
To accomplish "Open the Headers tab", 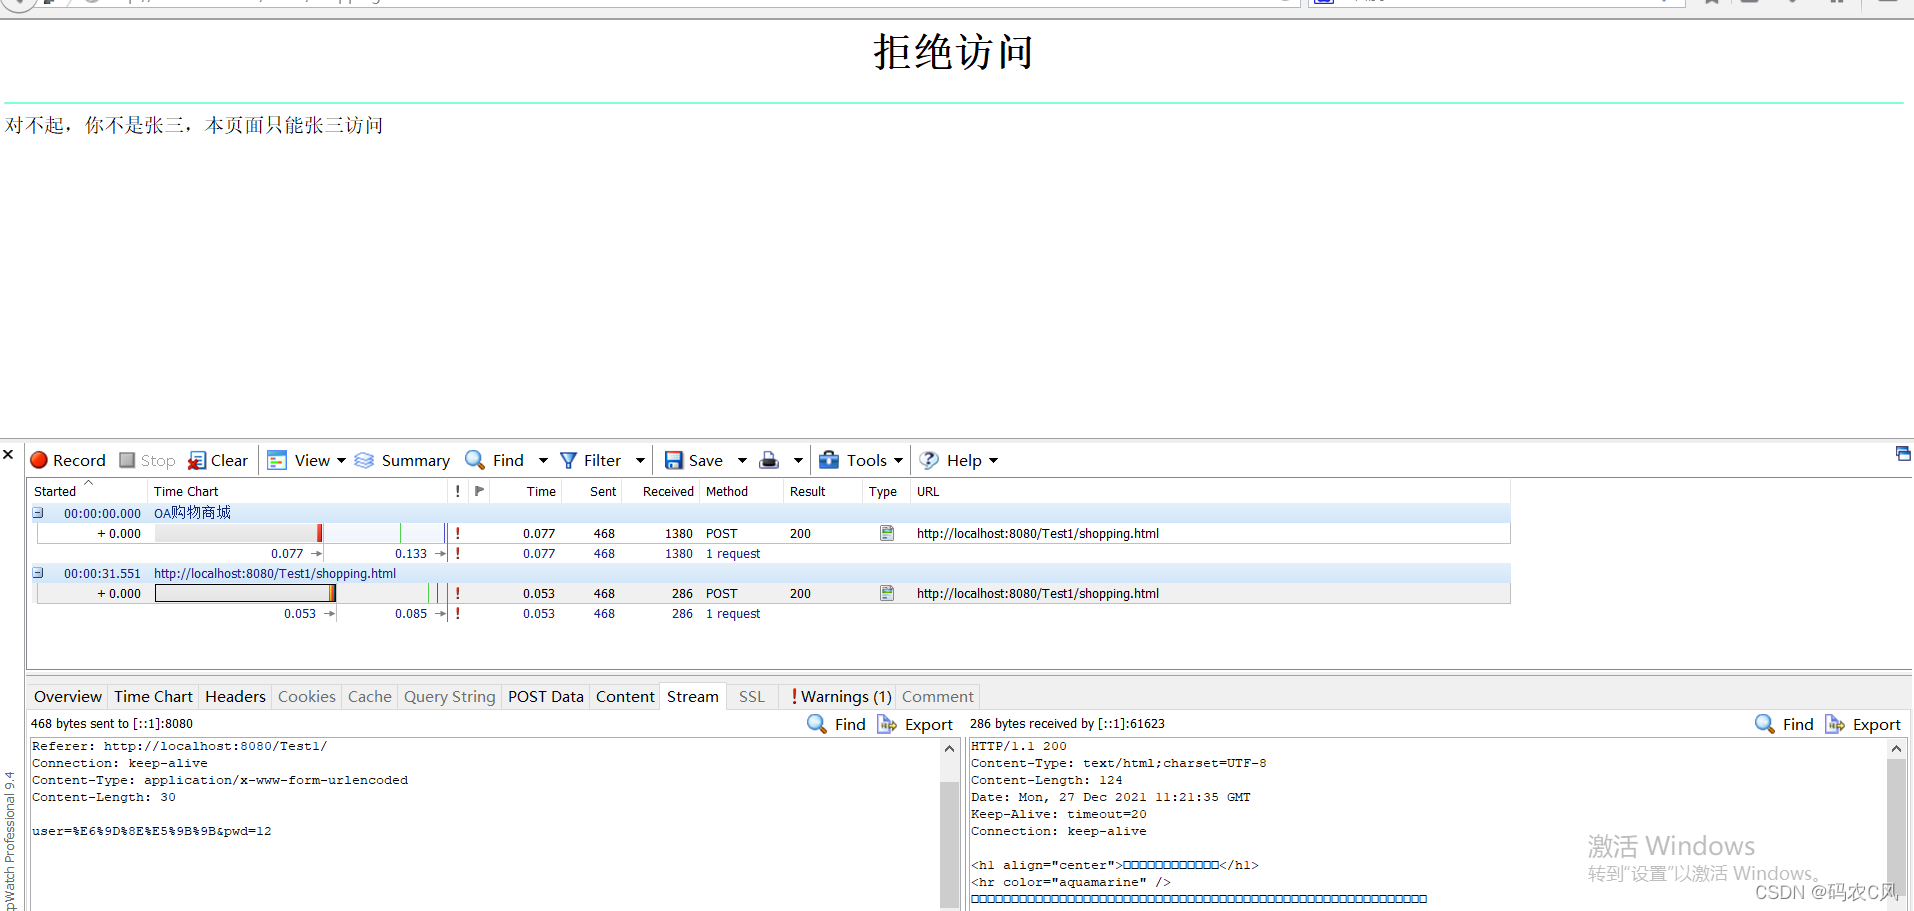I will click(235, 697).
